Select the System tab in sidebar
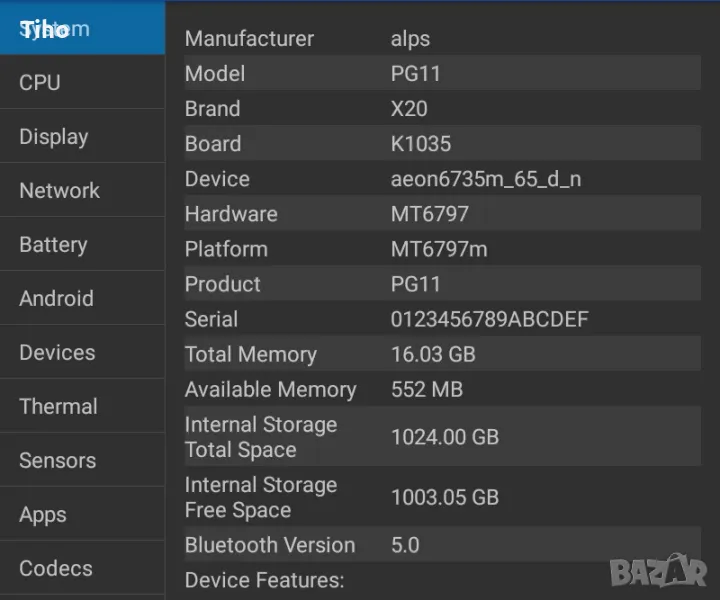The image size is (720, 600). click(82, 29)
